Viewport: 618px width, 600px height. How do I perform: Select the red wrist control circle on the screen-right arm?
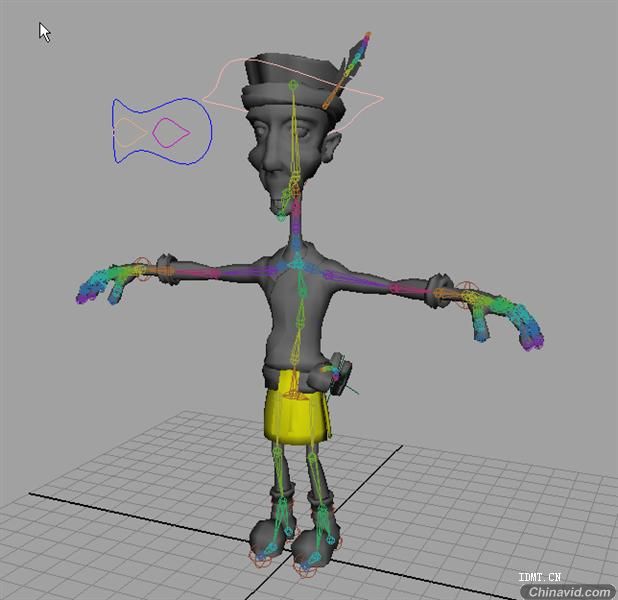click(x=466, y=295)
